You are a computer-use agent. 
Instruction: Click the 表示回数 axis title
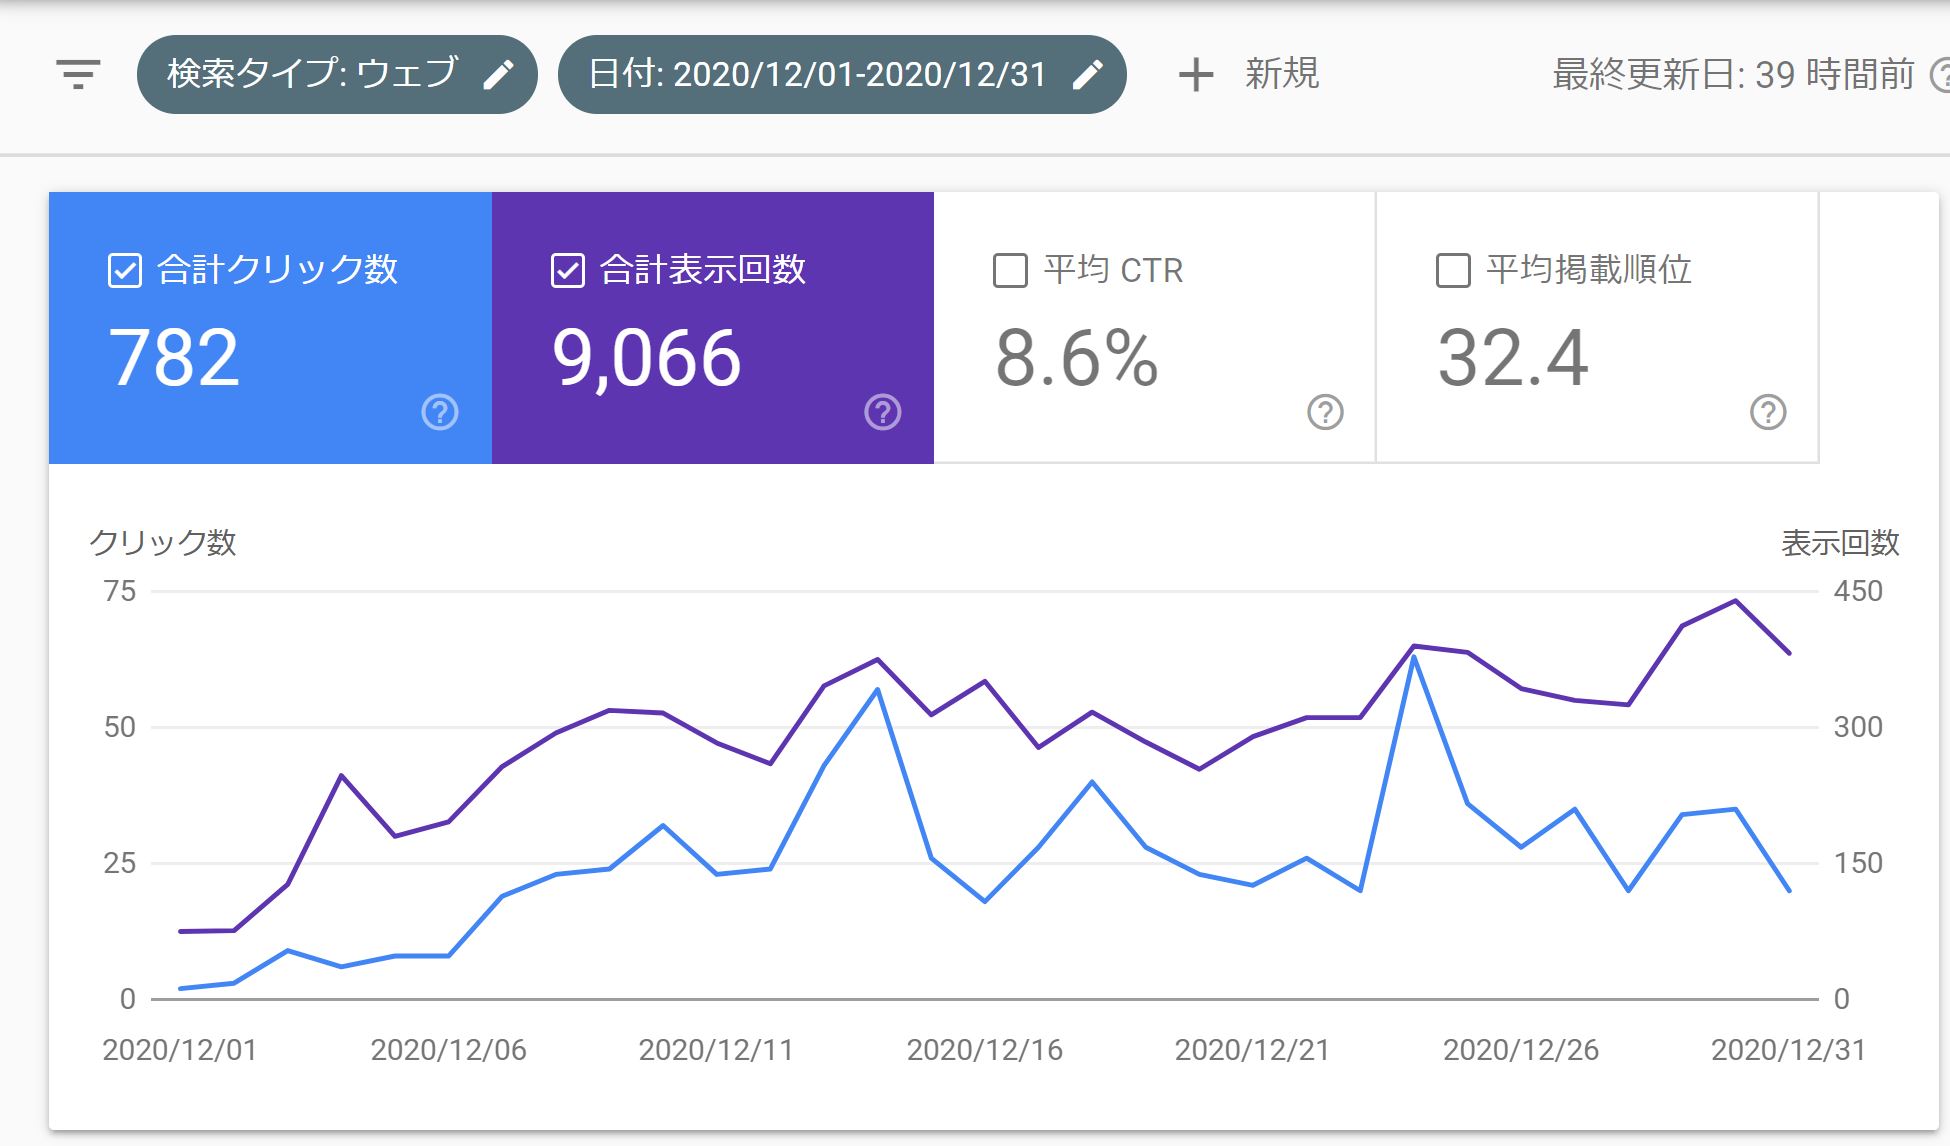(1840, 543)
